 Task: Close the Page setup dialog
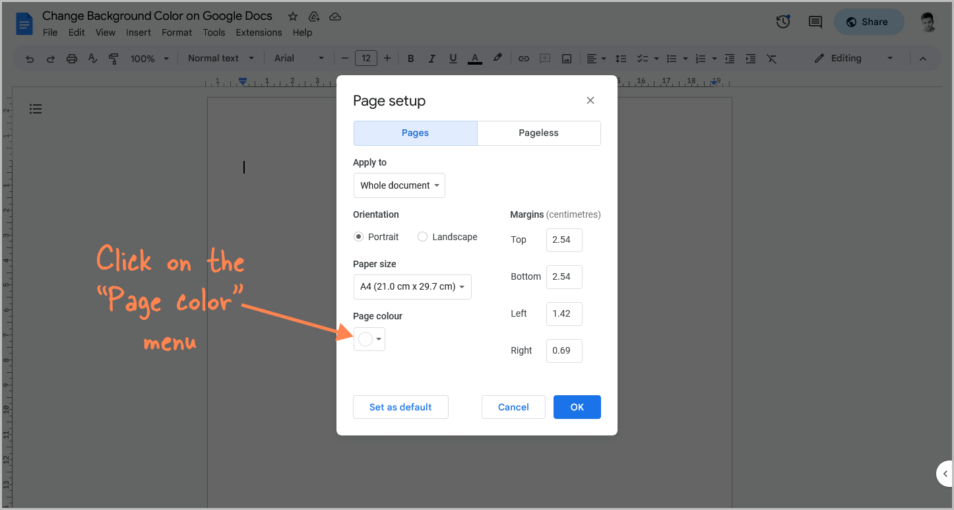(x=590, y=100)
